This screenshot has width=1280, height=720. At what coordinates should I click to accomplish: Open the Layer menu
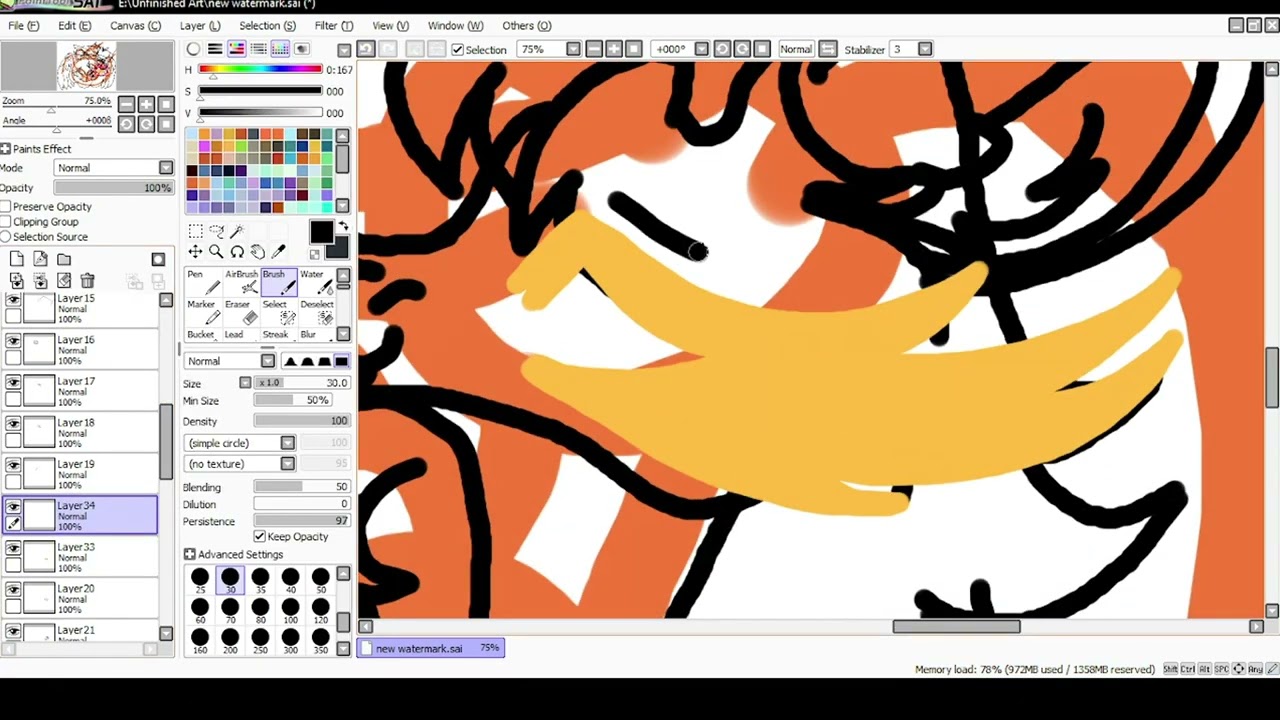click(200, 25)
